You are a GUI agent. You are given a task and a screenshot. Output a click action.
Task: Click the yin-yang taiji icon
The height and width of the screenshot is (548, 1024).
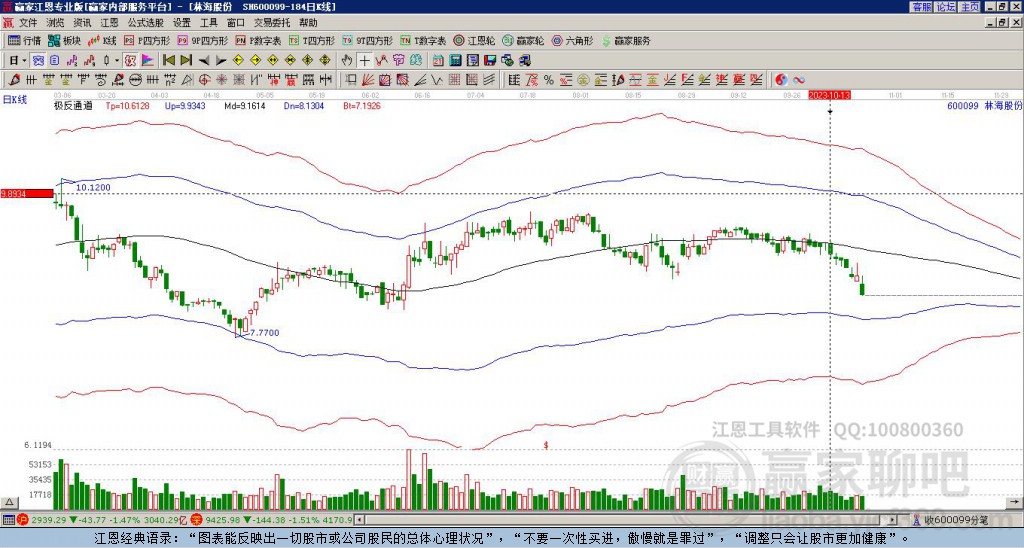tap(781, 80)
